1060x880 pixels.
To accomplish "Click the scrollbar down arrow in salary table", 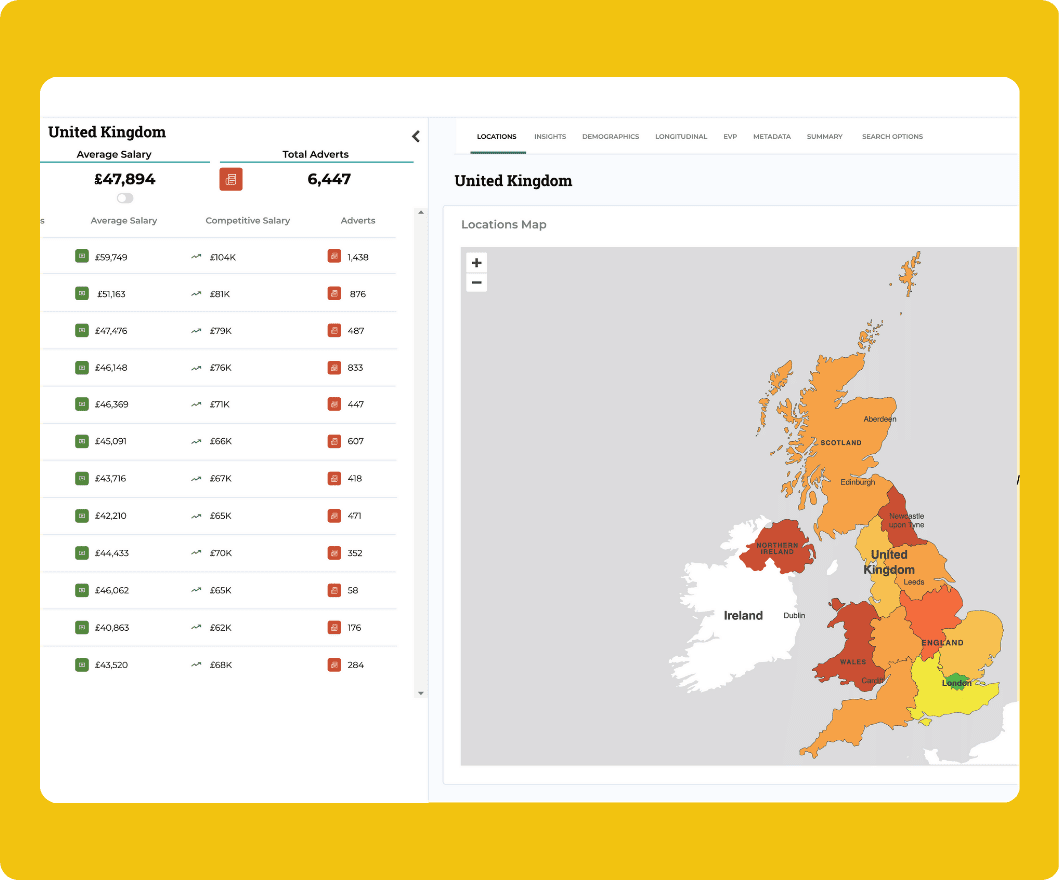I will point(421,693).
